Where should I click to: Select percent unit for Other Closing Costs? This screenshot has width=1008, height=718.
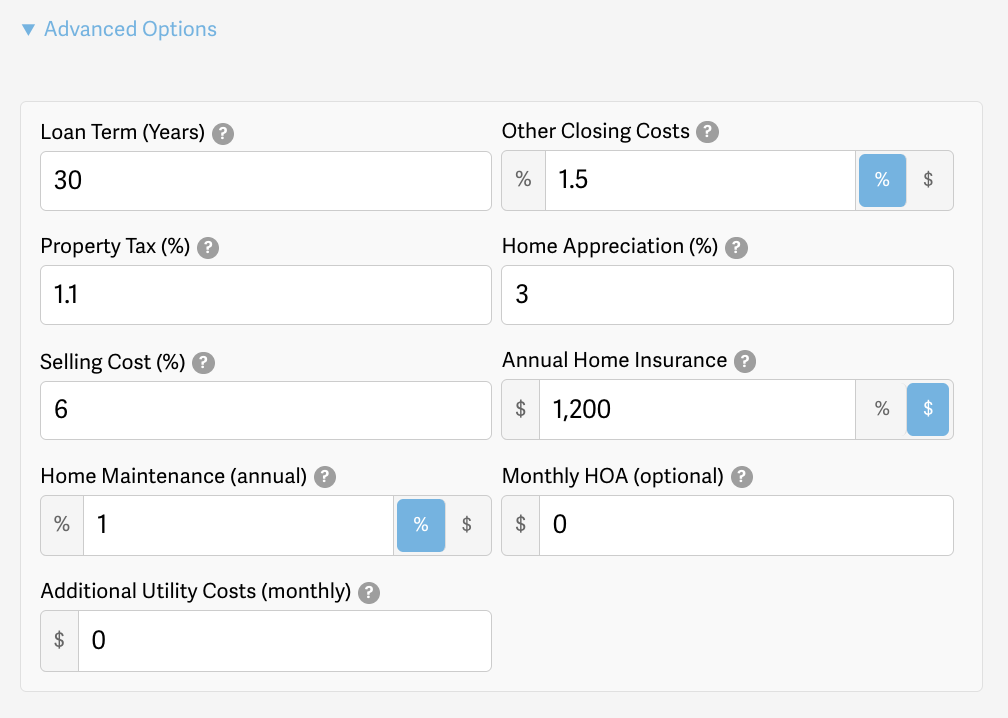tap(882, 180)
